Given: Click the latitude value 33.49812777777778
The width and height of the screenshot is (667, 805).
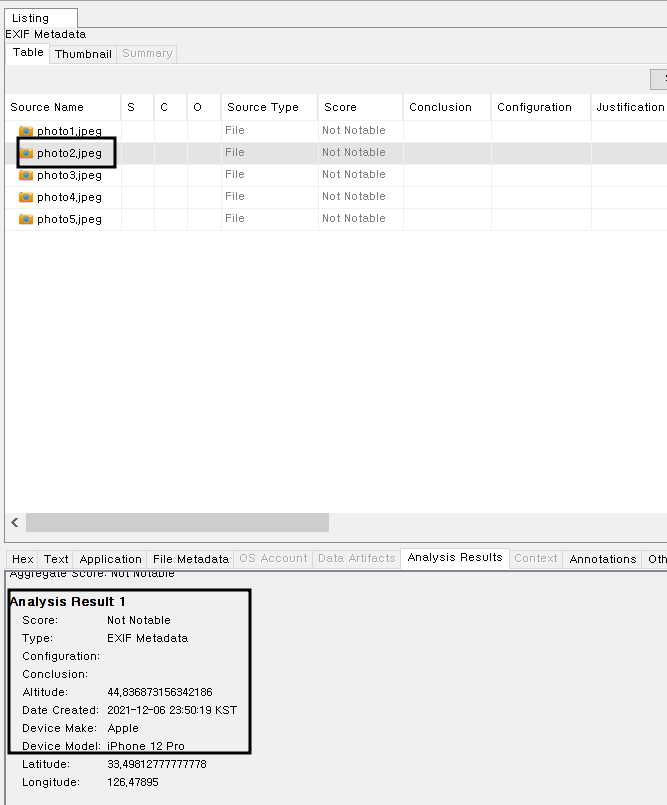Looking at the screenshot, I should (157, 764).
